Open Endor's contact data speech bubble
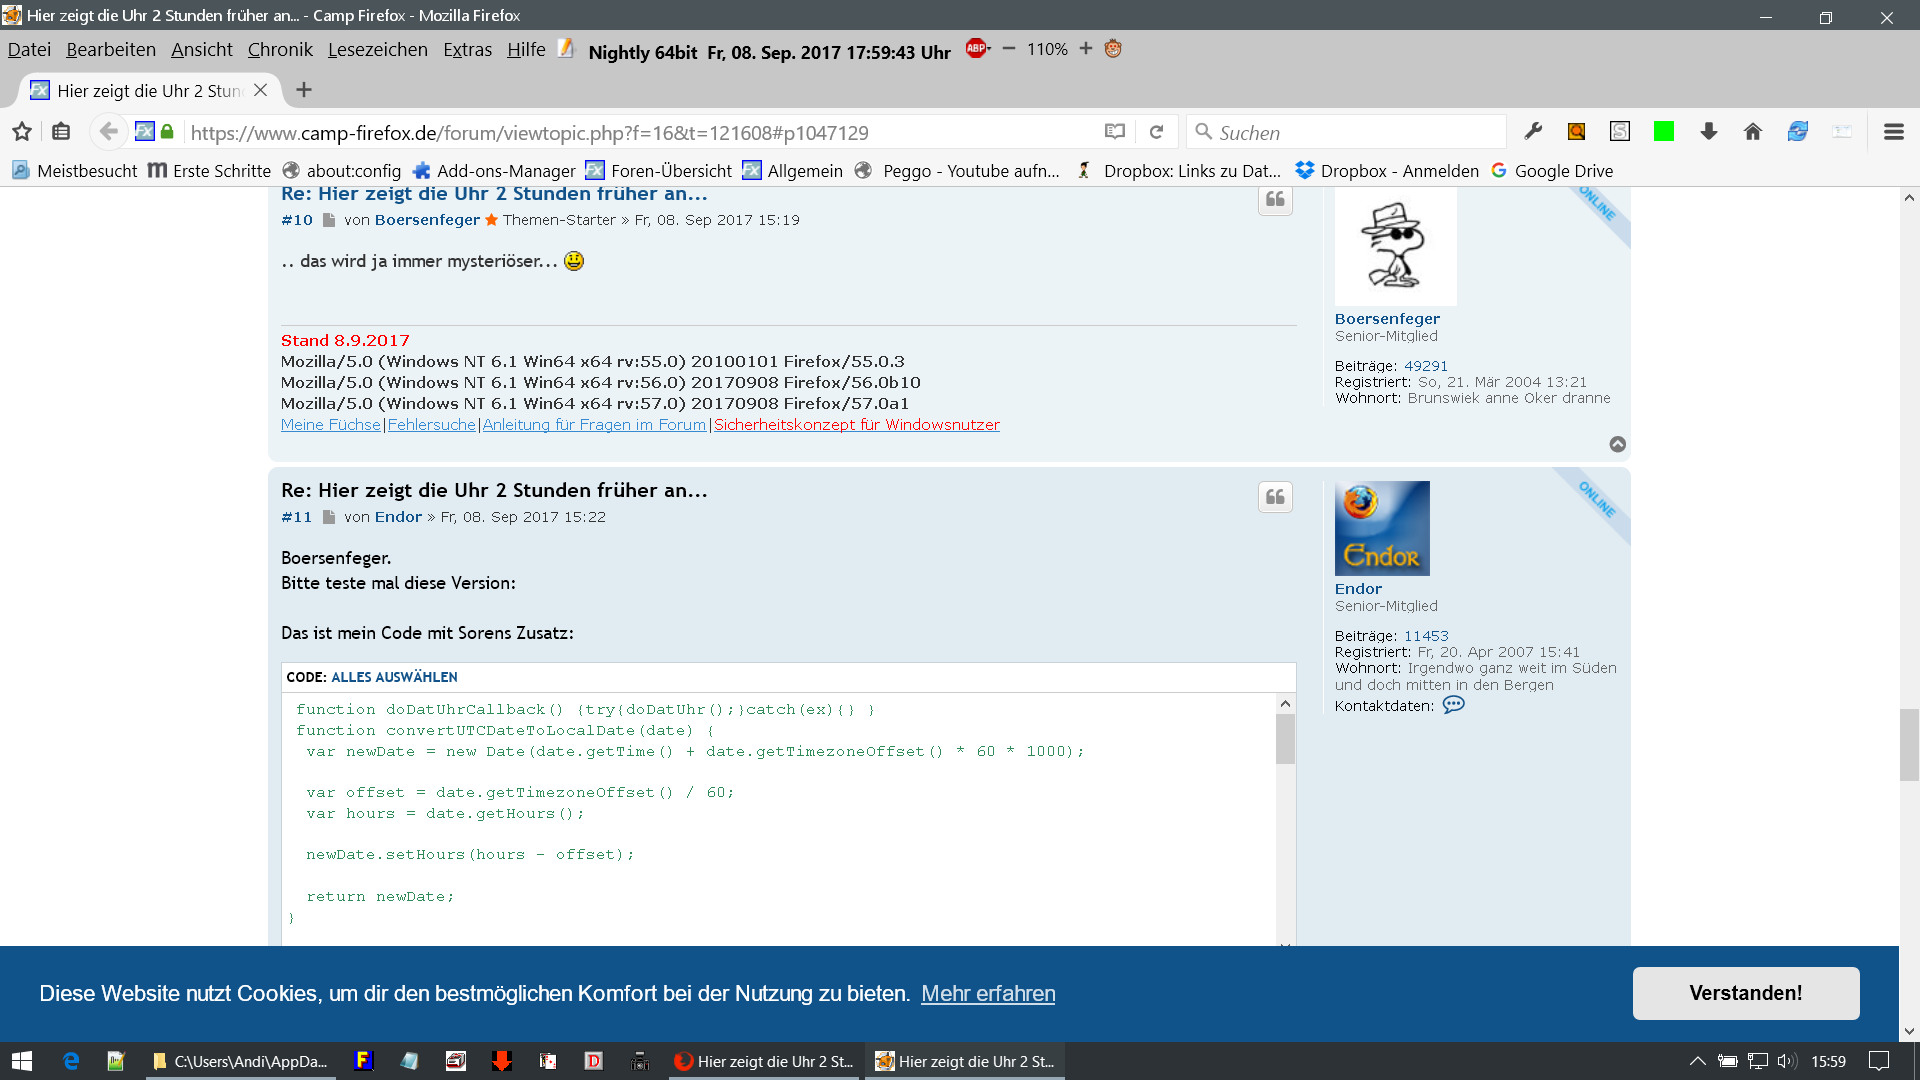Viewport: 1920px width, 1080px height. [1453, 705]
